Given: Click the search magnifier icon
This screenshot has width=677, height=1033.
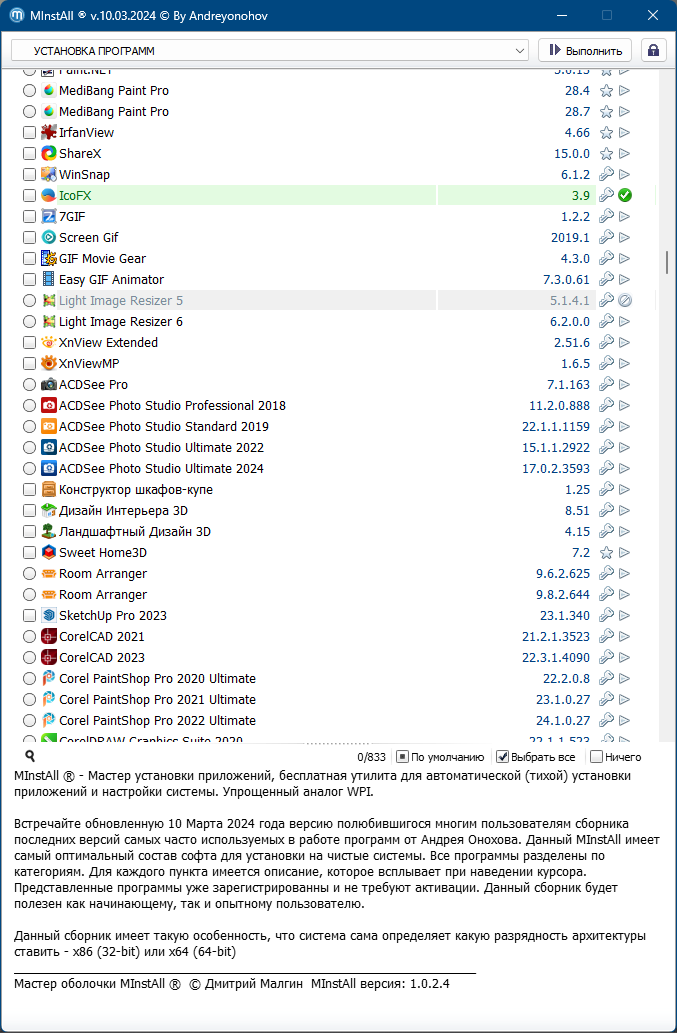Looking at the screenshot, I should point(30,757).
